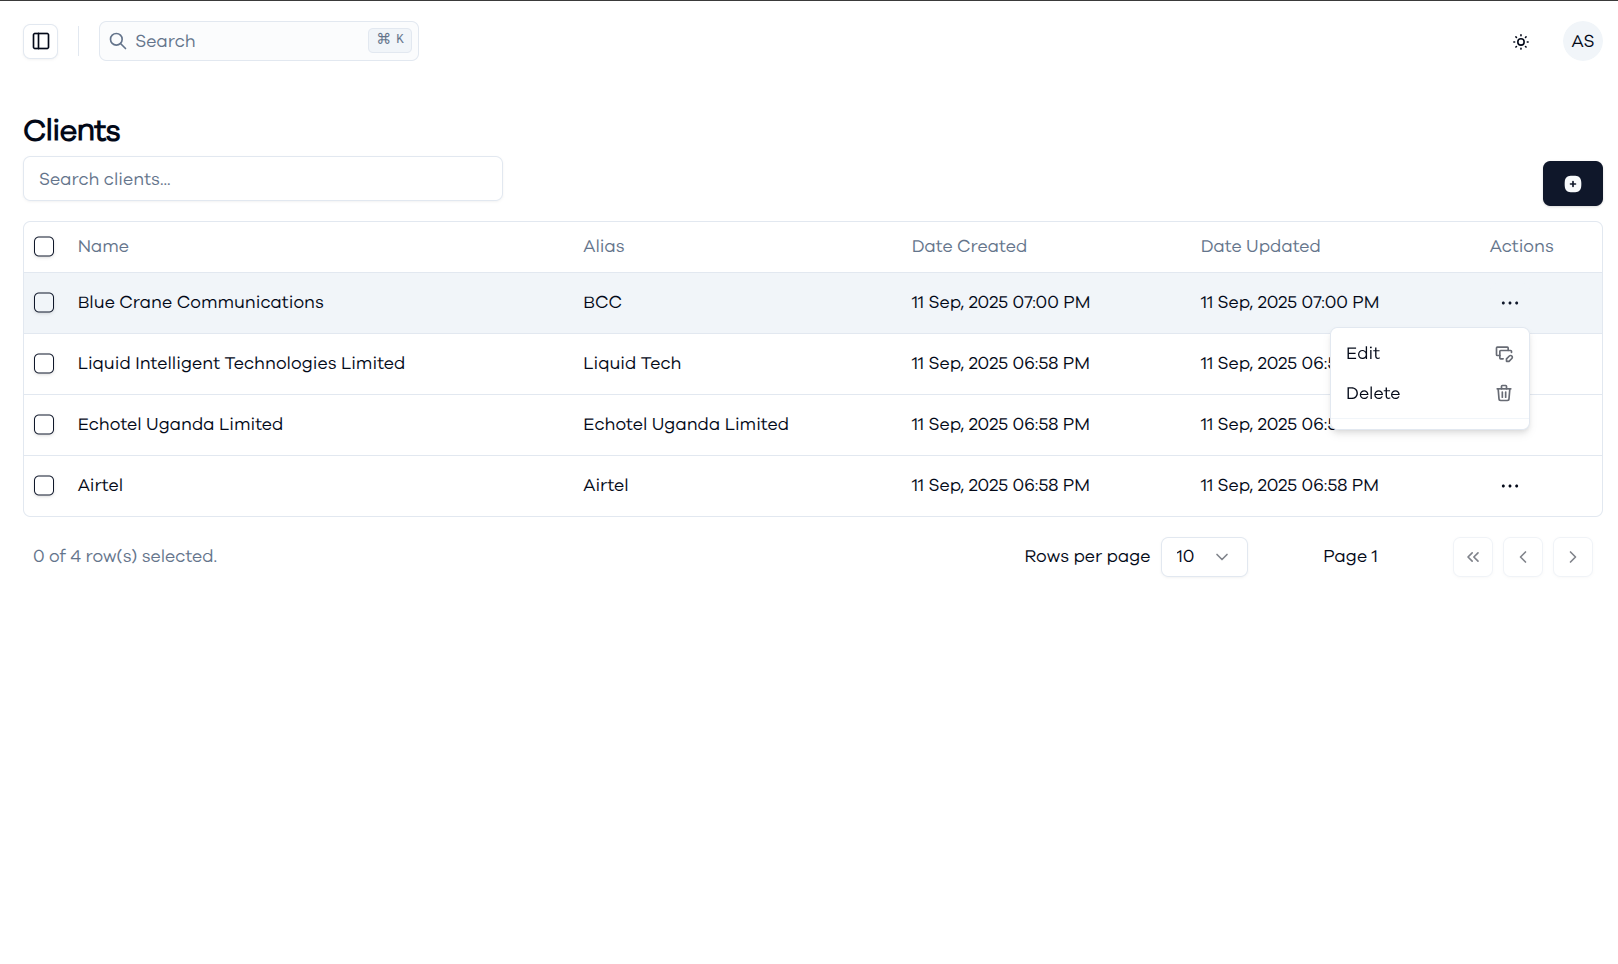Tick the select-all header checkbox

point(44,246)
